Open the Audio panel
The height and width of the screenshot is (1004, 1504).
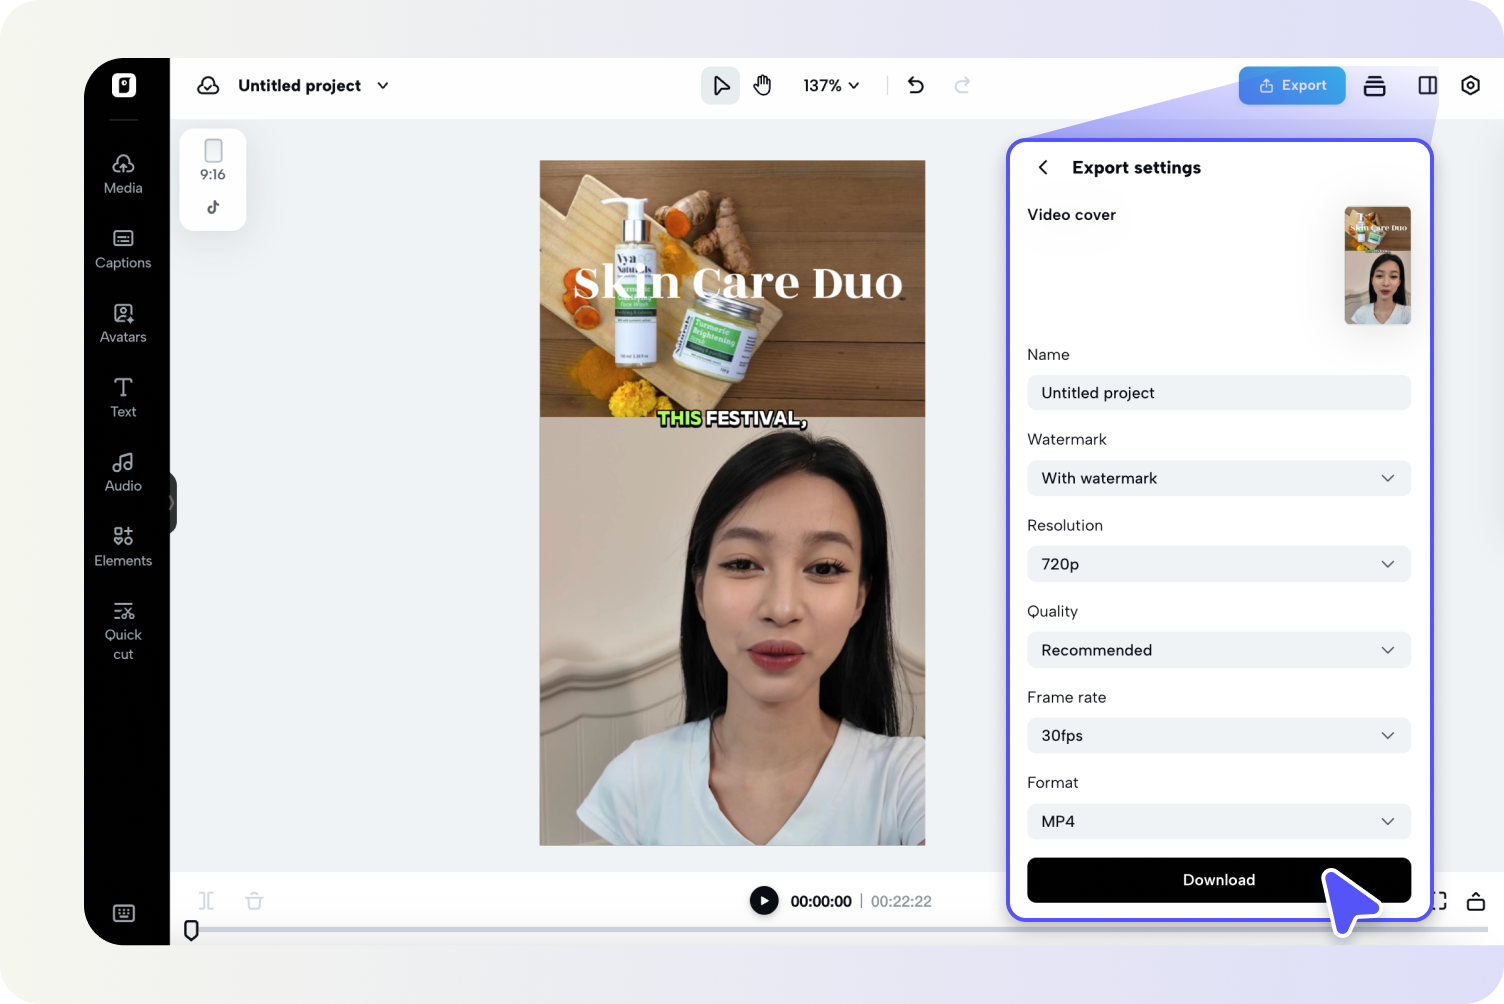coord(123,472)
